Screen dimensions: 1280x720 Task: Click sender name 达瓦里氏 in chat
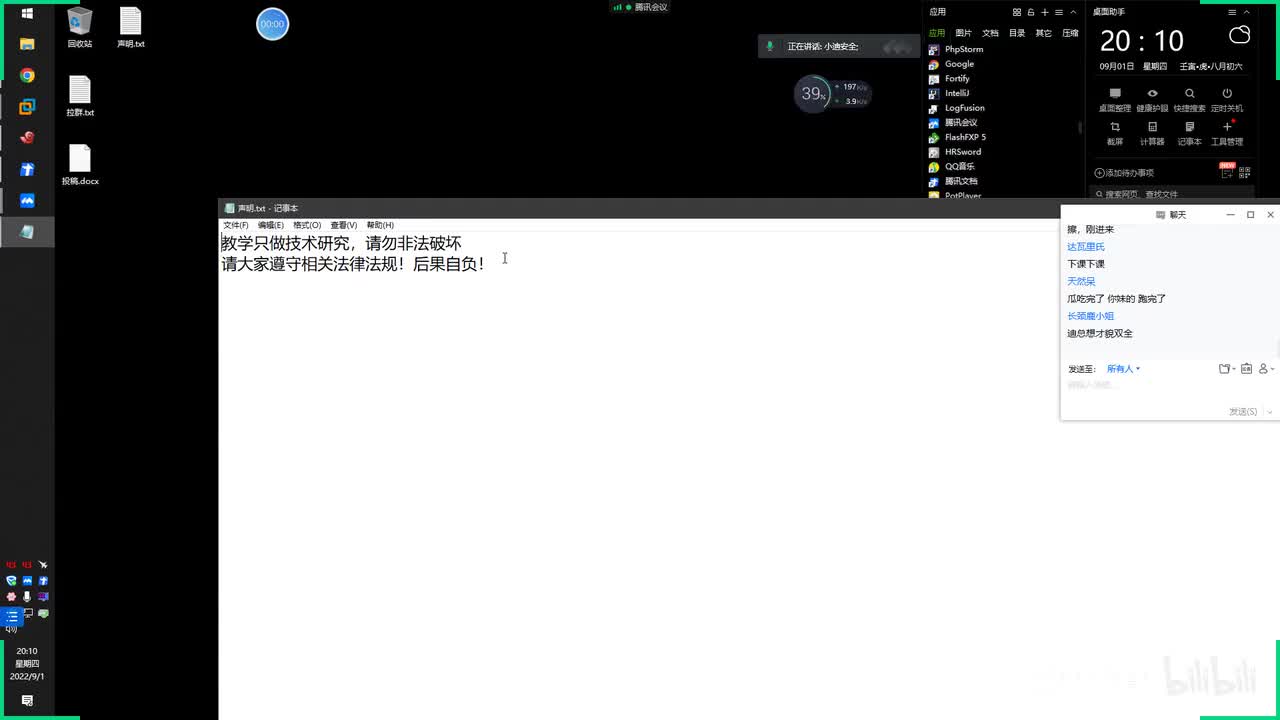(x=1085, y=247)
